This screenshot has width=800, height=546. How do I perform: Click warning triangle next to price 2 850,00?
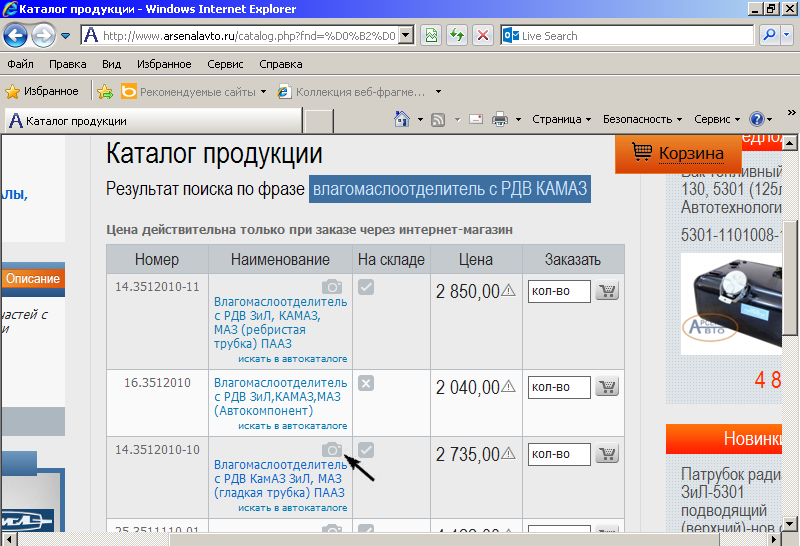pyautogui.click(x=508, y=290)
